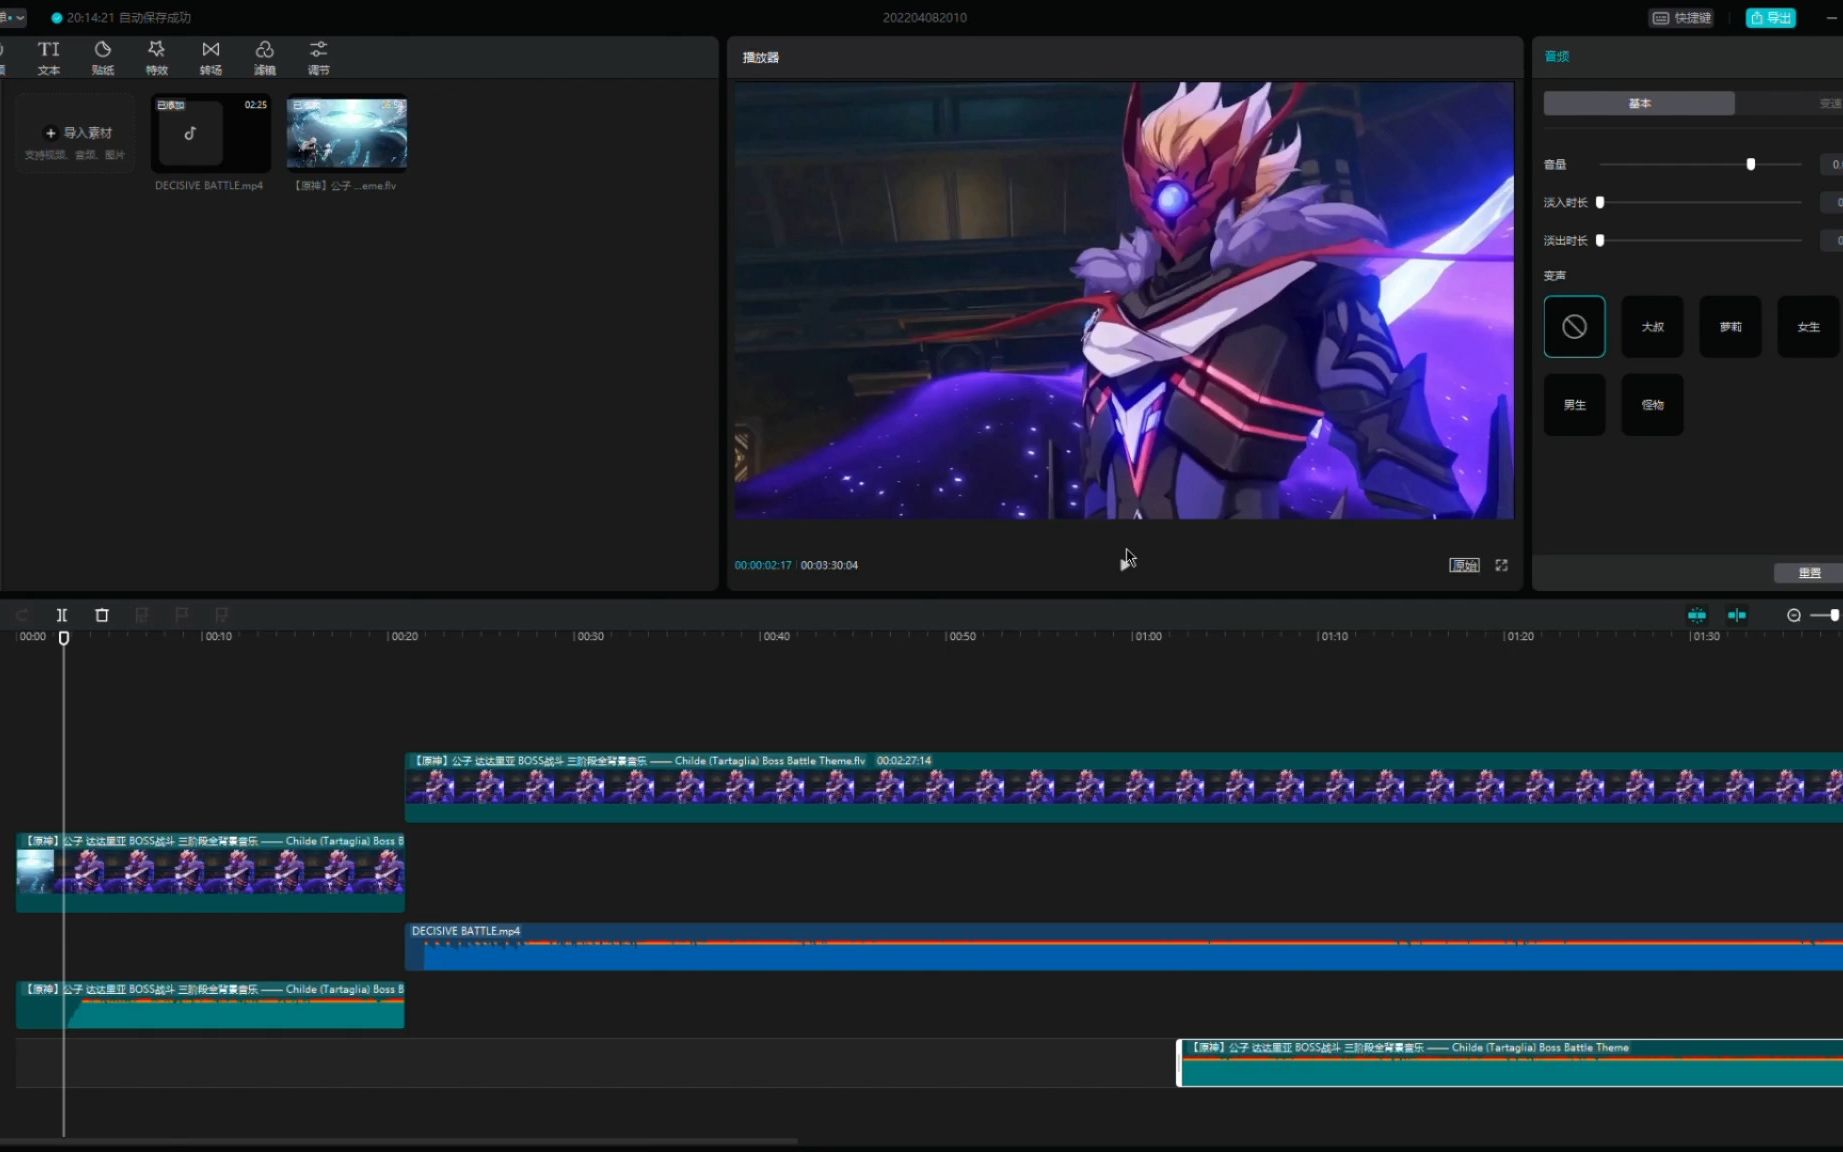Select the 女生 voice changer
The width and height of the screenshot is (1843, 1152).
point(1808,326)
